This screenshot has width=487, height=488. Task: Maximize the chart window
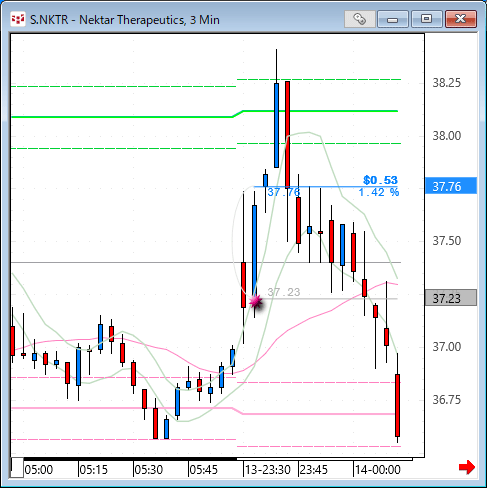click(426, 19)
